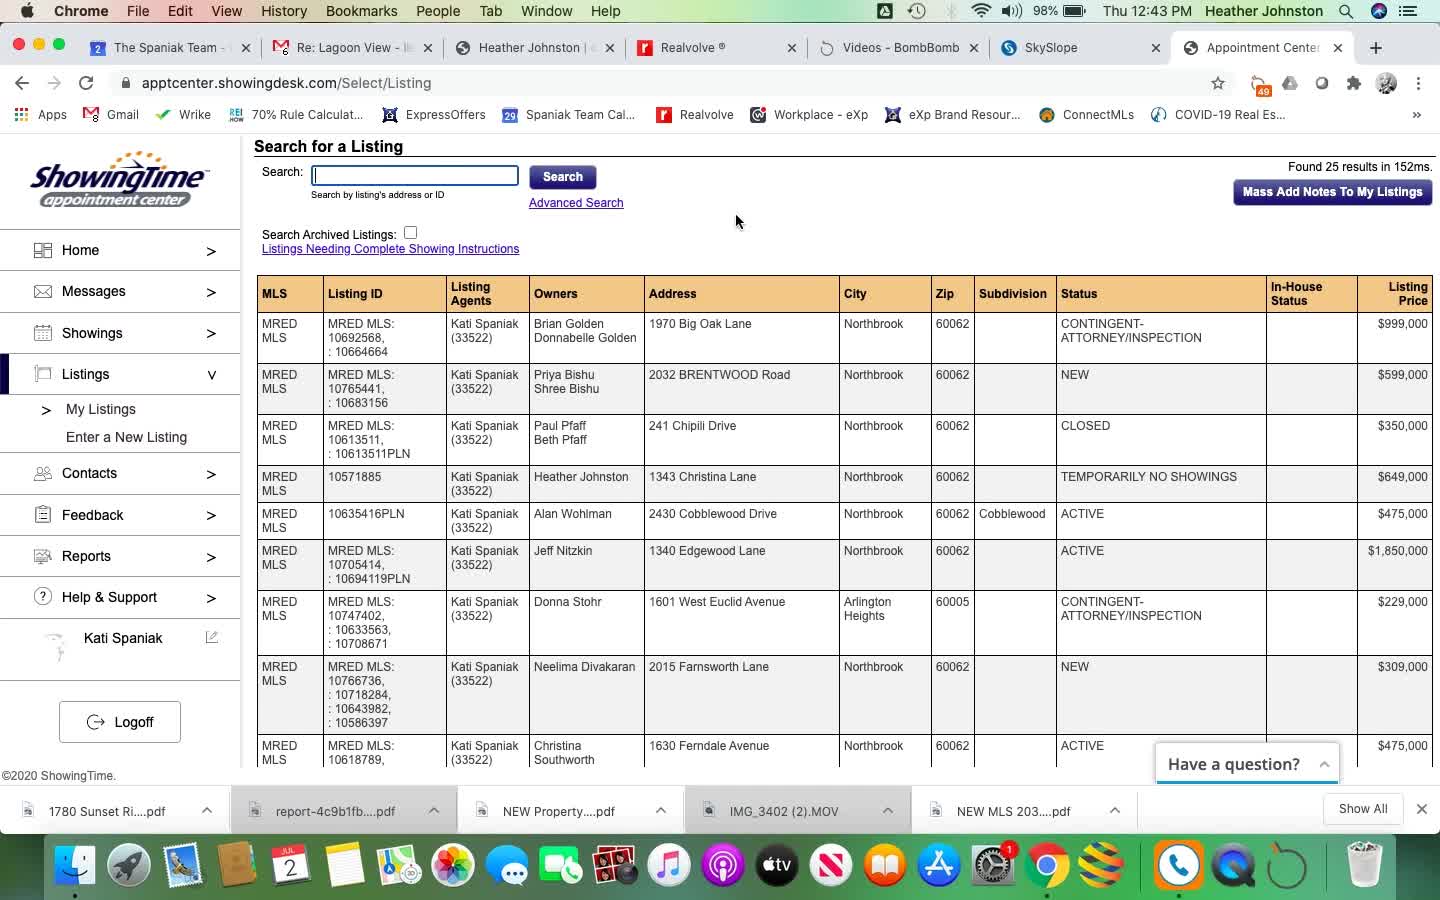Viewport: 1440px width, 900px height.
Task: Reload the page in Chrome
Action: click(x=86, y=83)
